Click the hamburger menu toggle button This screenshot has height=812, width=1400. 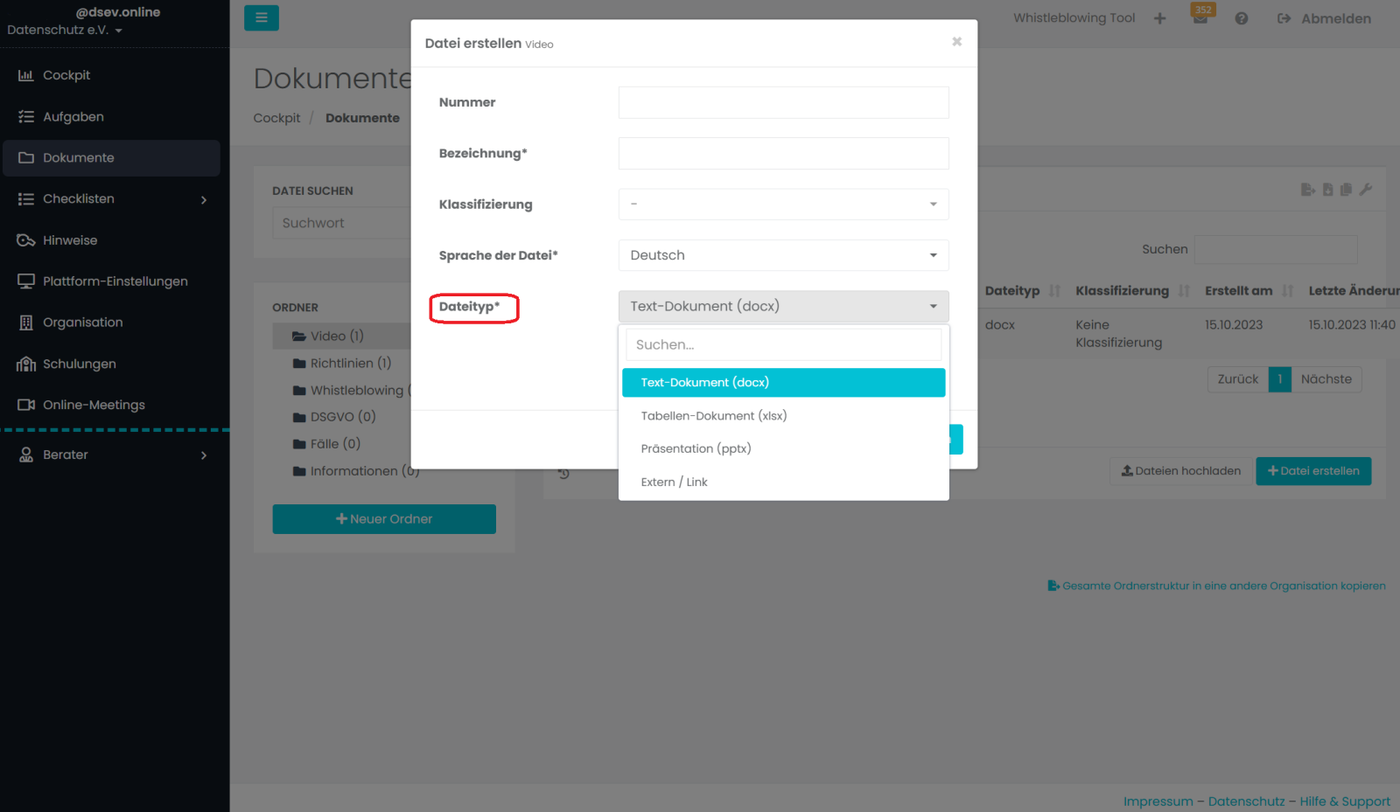pyautogui.click(x=261, y=18)
